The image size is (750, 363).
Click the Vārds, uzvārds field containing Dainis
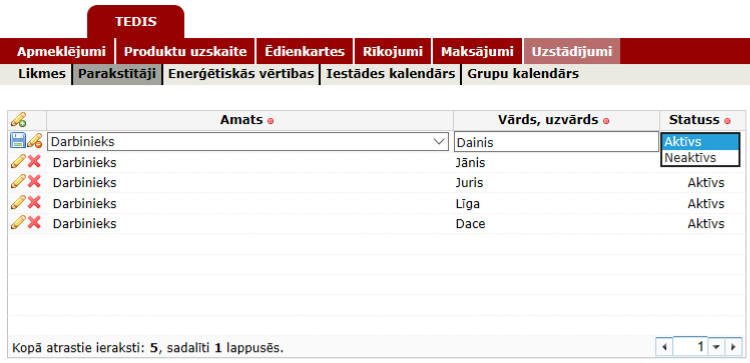(556, 142)
